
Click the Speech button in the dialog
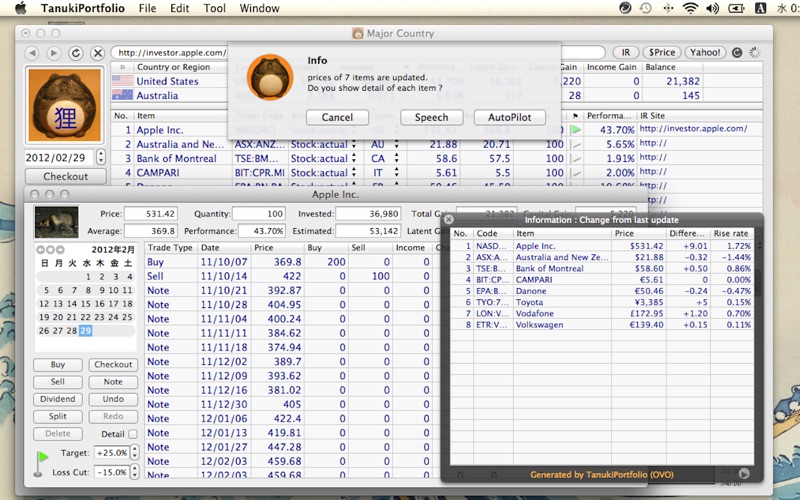coord(432,117)
